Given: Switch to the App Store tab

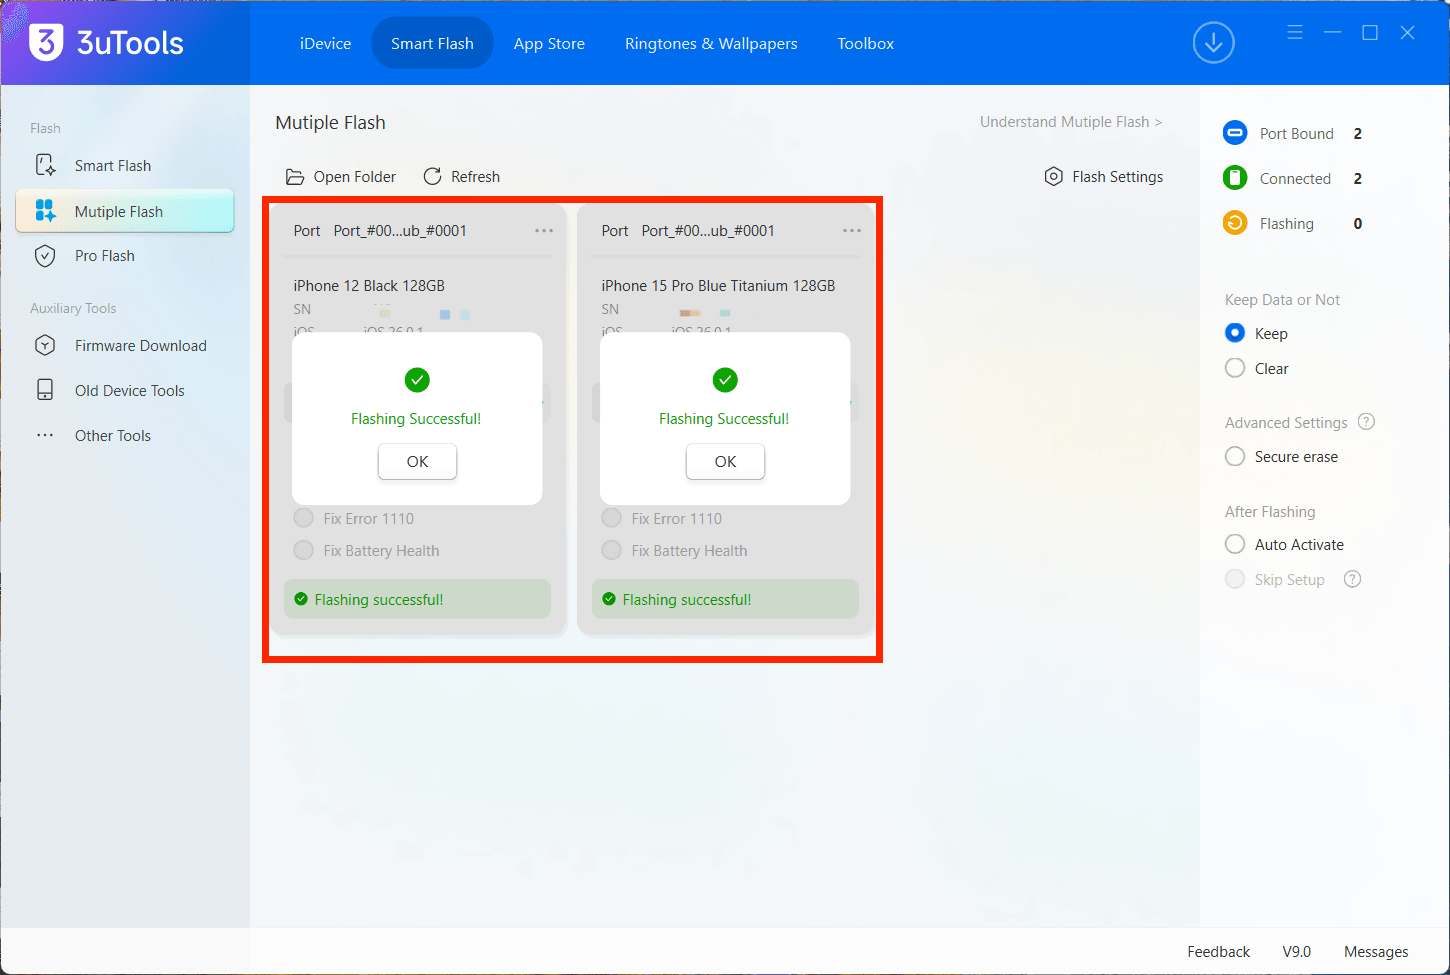Looking at the screenshot, I should 549,43.
